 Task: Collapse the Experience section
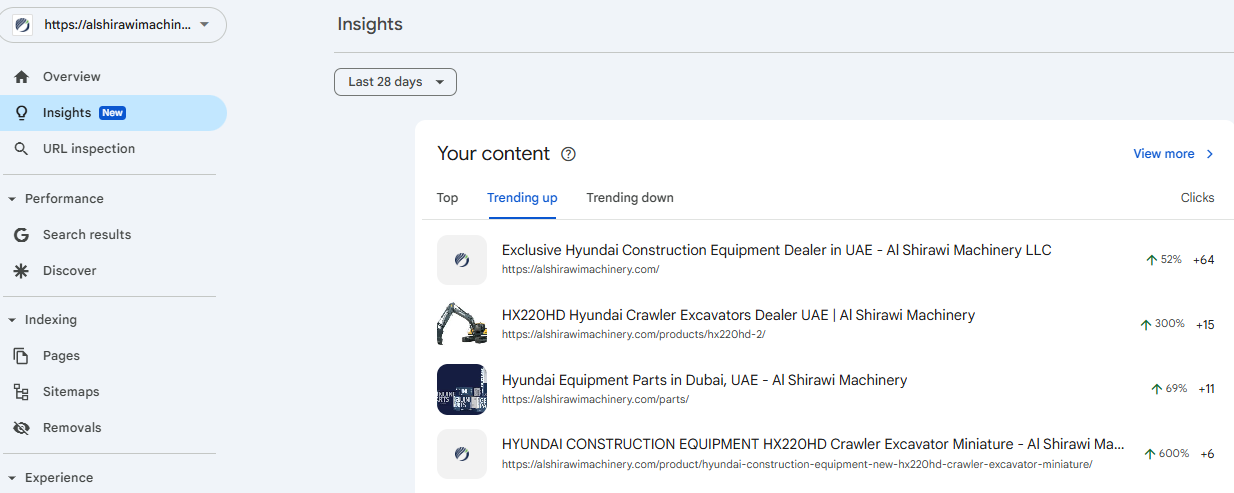[x=50, y=478]
